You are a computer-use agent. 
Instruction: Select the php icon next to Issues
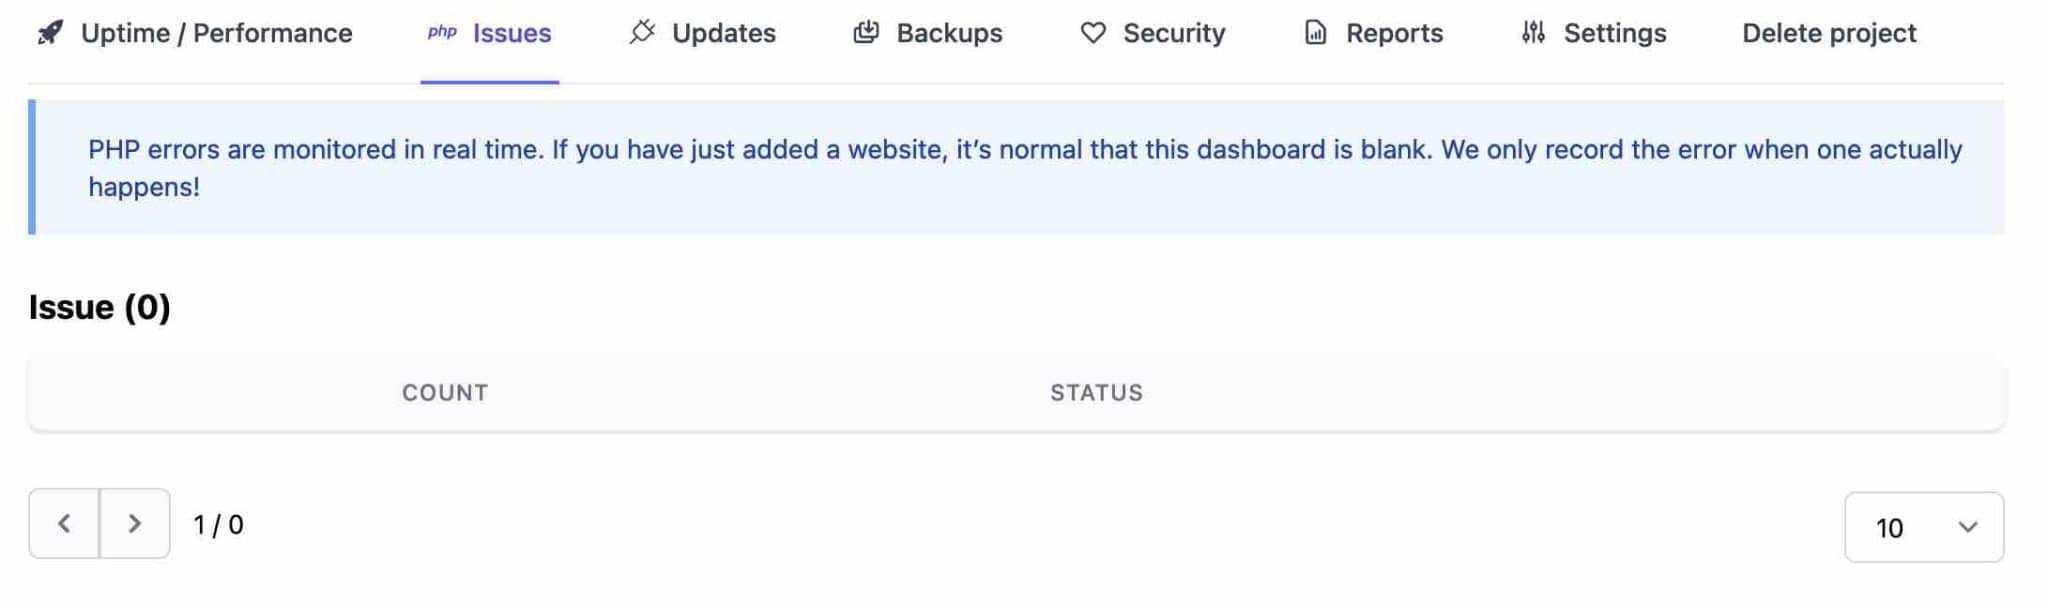coord(440,33)
